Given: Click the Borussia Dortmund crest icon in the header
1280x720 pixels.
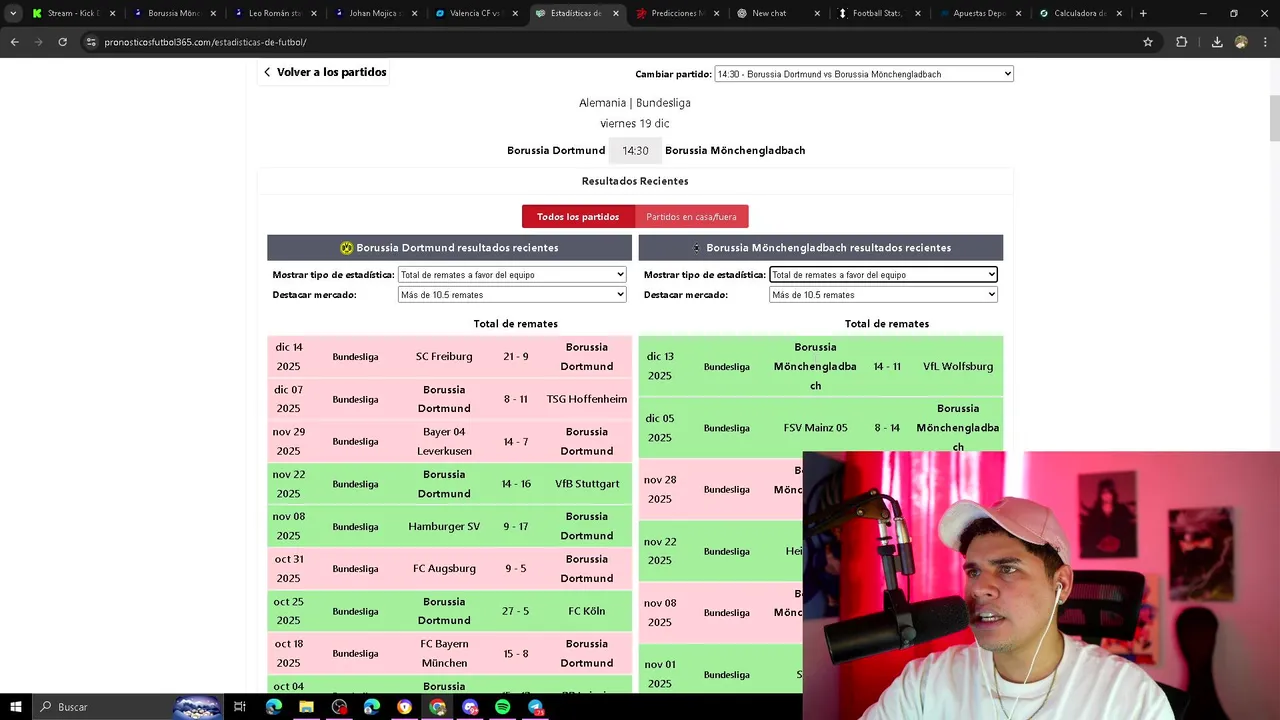Looking at the screenshot, I should tap(346, 248).
